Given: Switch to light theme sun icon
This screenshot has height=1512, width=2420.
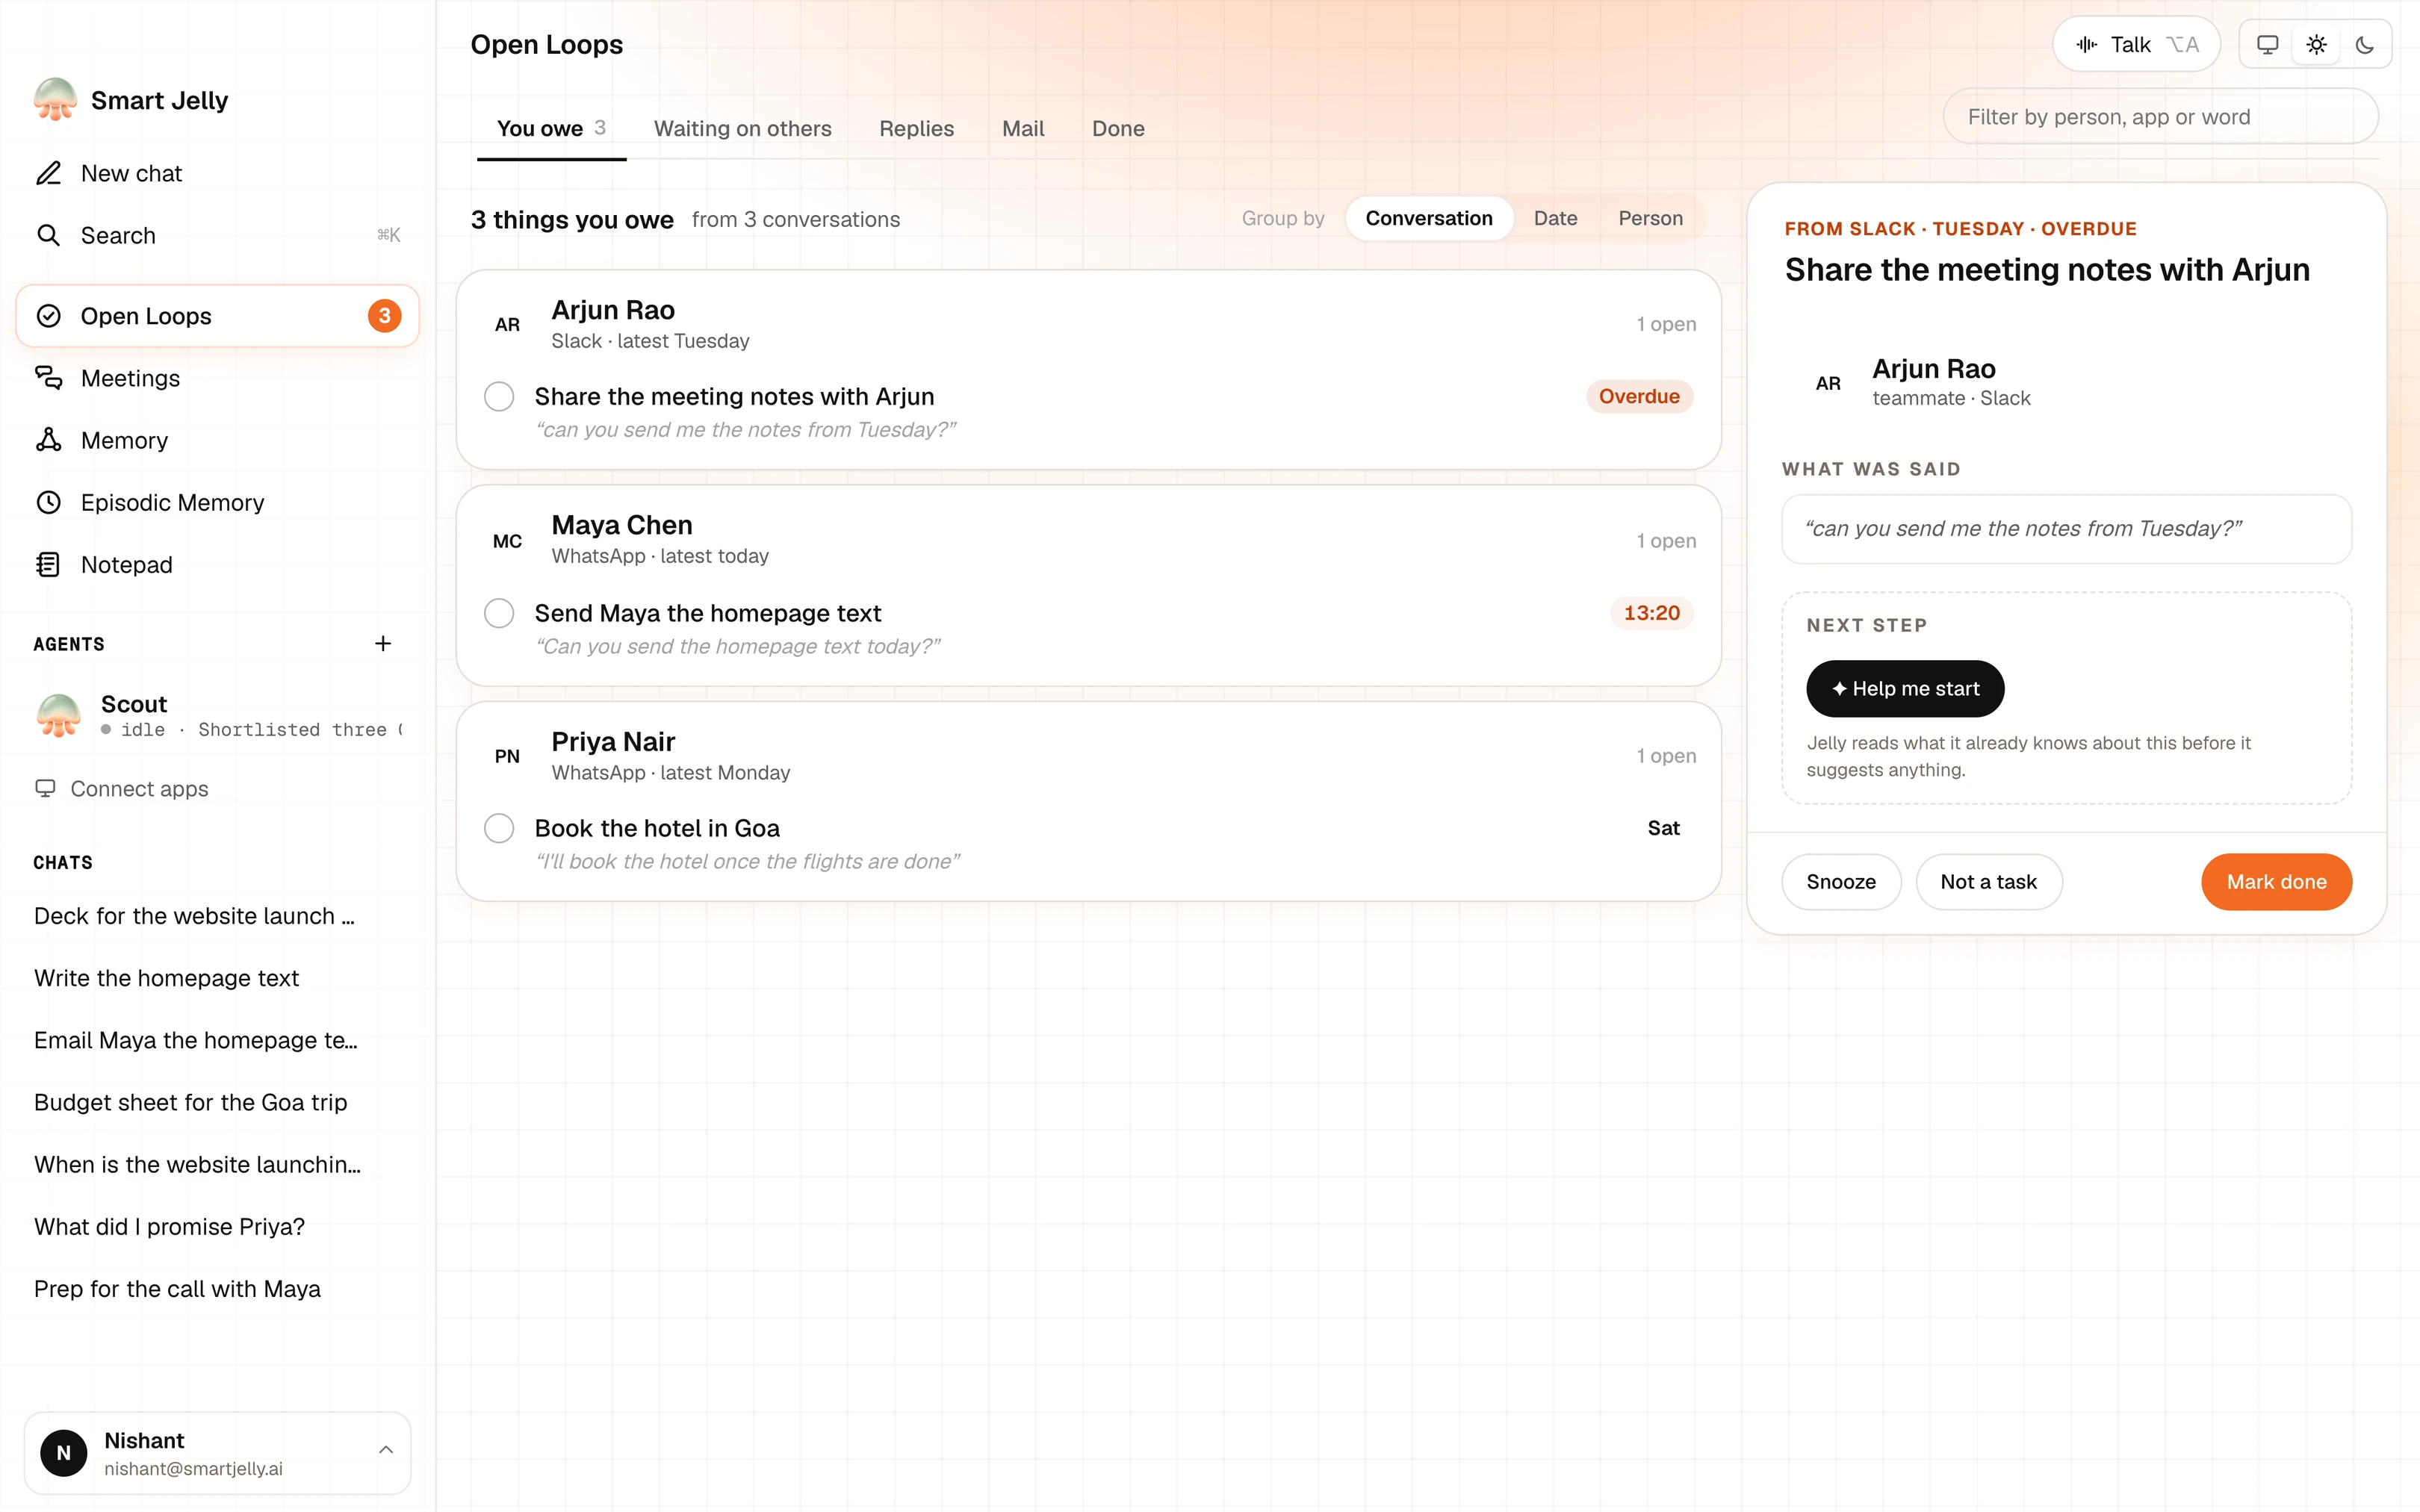Looking at the screenshot, I should (x=2316, y=44).
